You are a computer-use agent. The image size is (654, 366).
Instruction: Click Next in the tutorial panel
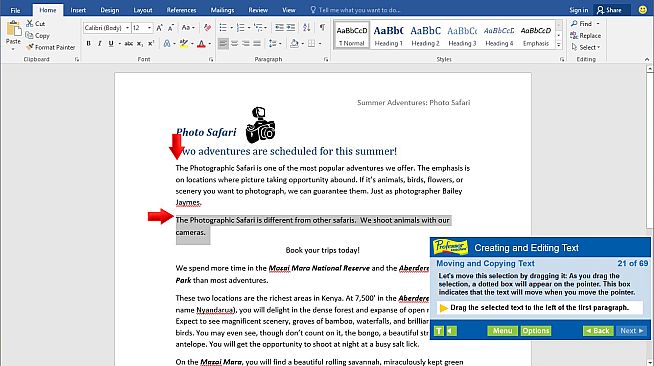[x=631, y=331]
